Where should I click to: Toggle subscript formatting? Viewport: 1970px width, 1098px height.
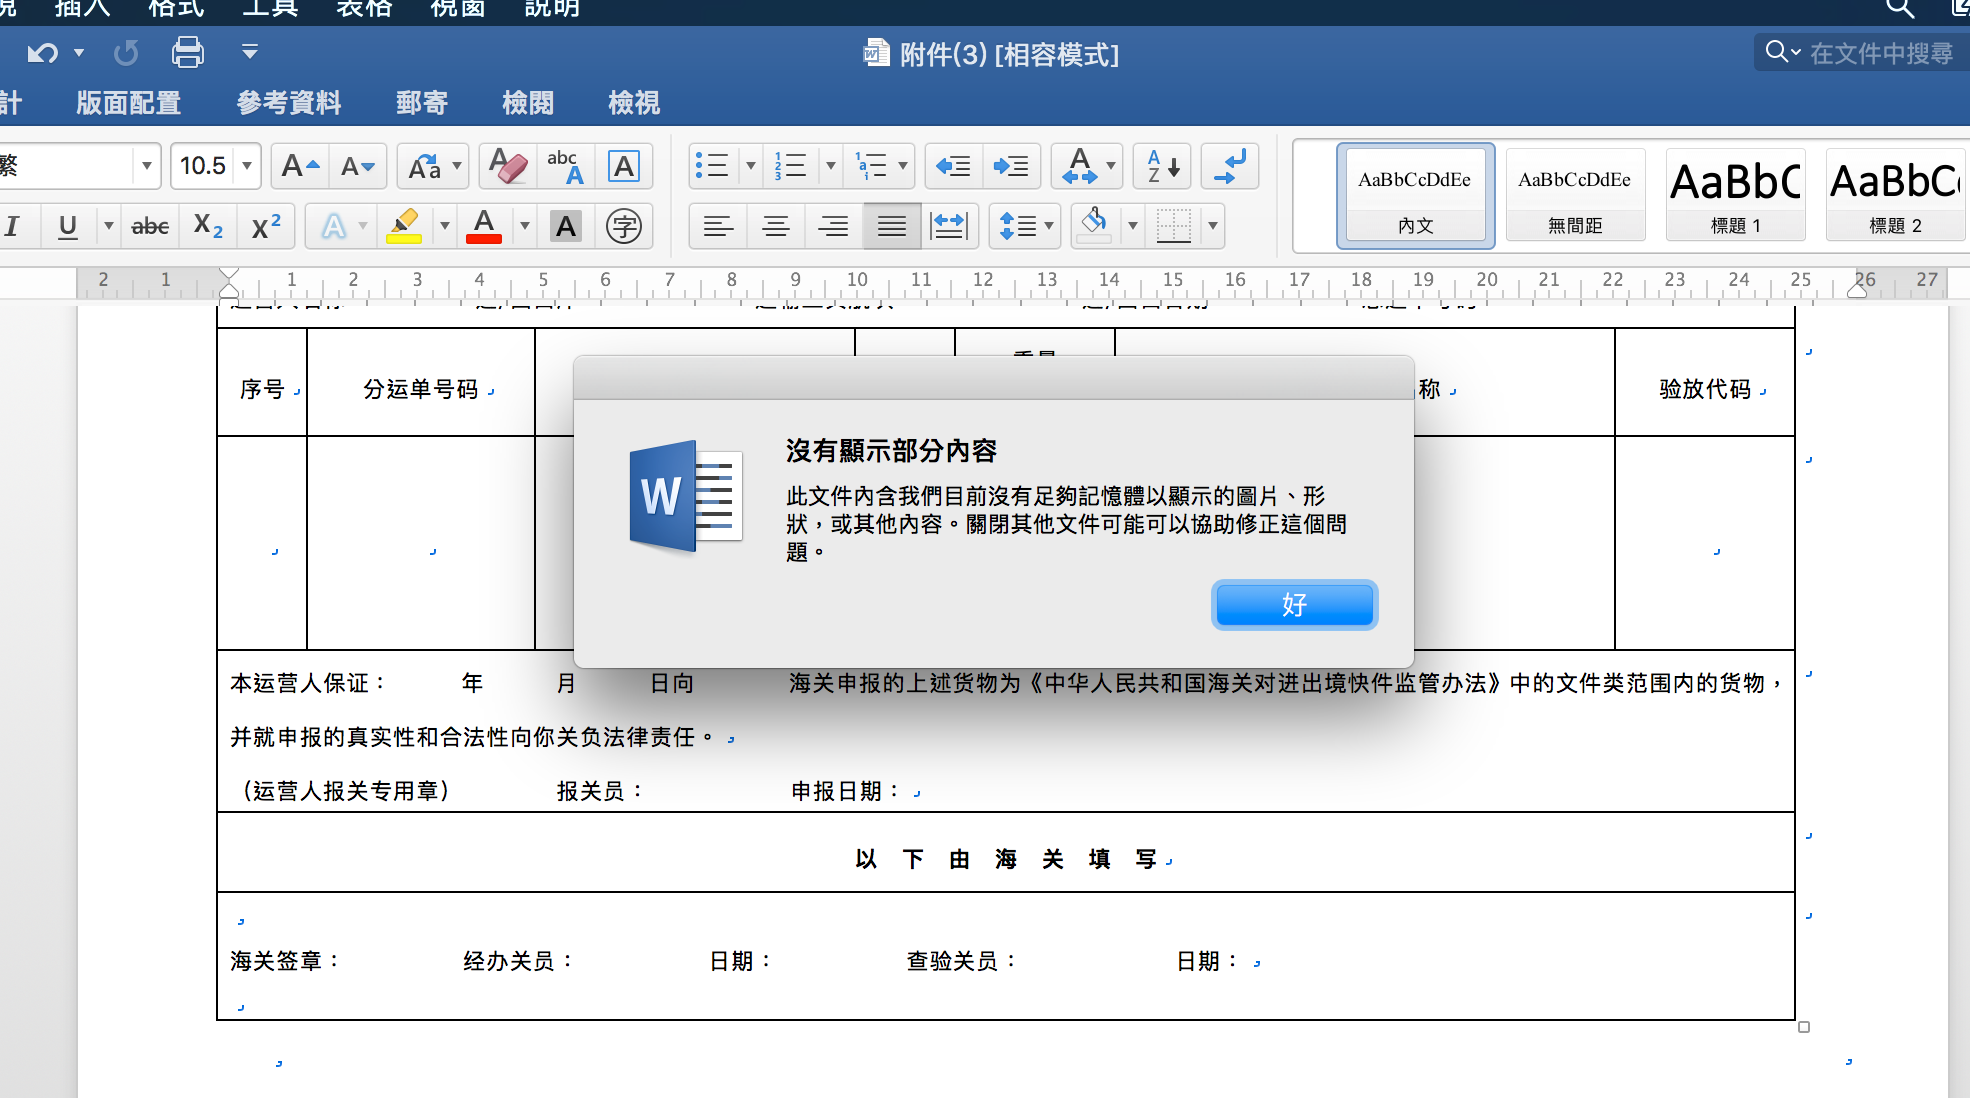click(x=208, y=226)
